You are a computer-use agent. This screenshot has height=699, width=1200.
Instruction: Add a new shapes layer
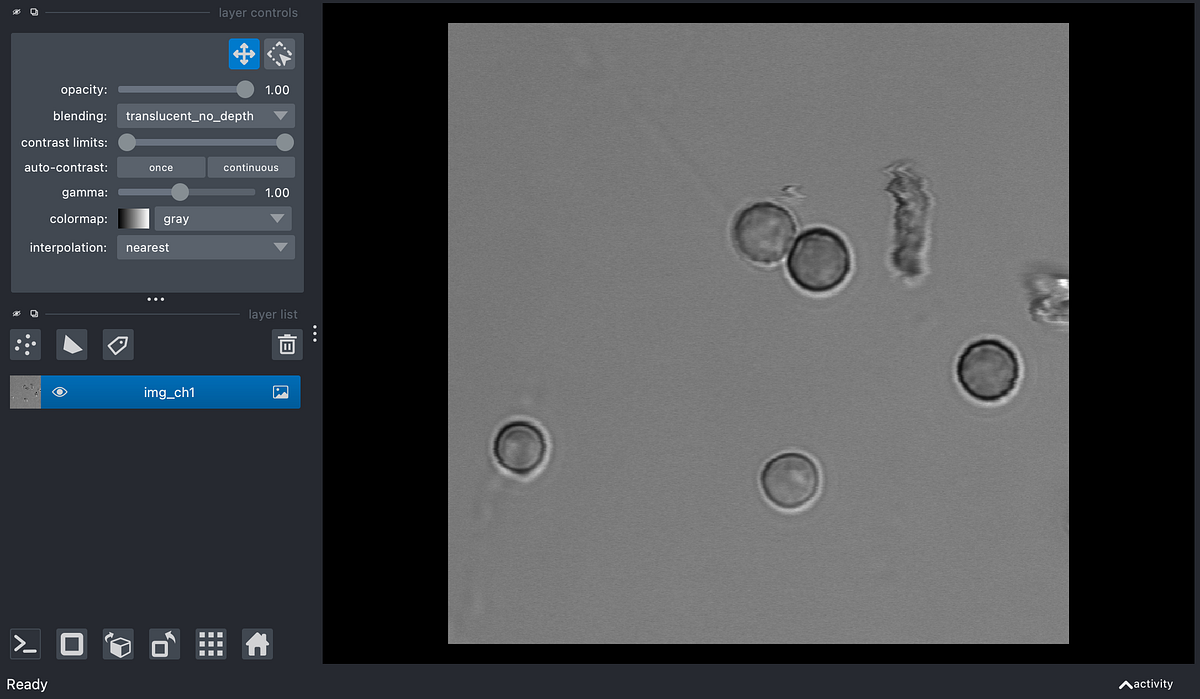(71, 344)
